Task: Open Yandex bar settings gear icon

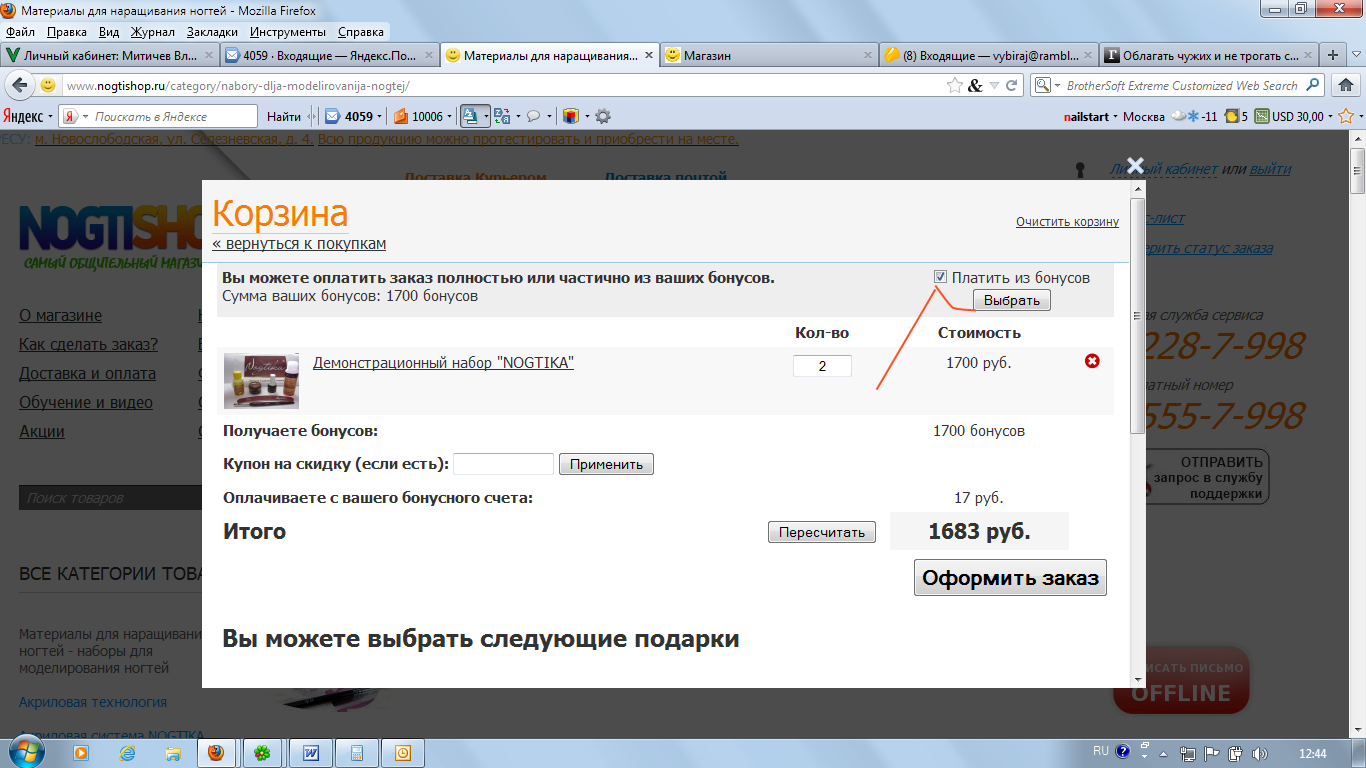Action: tap(603, 116)
